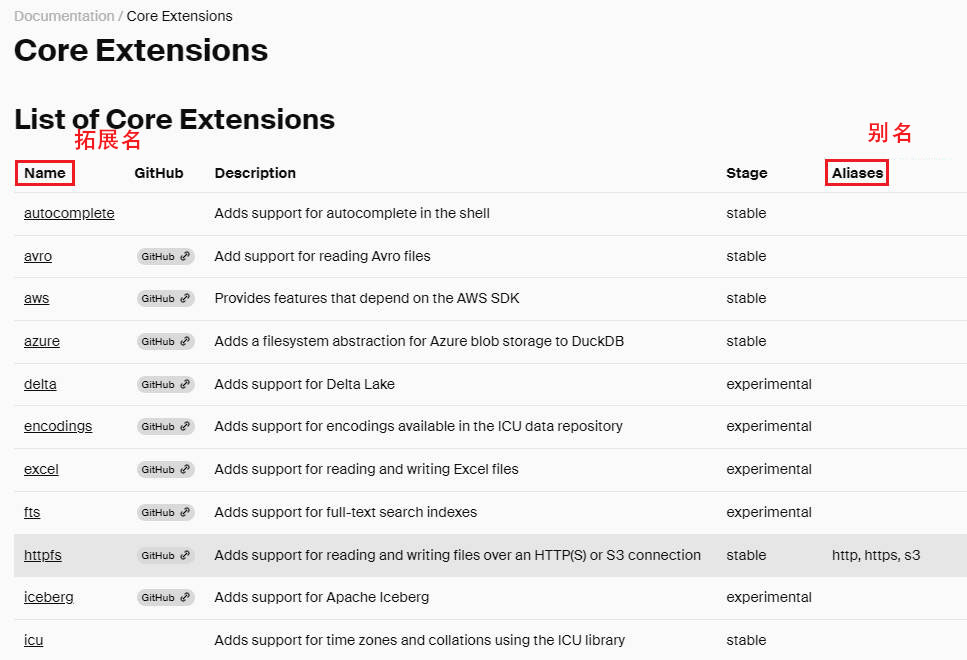Click the Name column header
The image size is (967, 660).
click(45, 173)
